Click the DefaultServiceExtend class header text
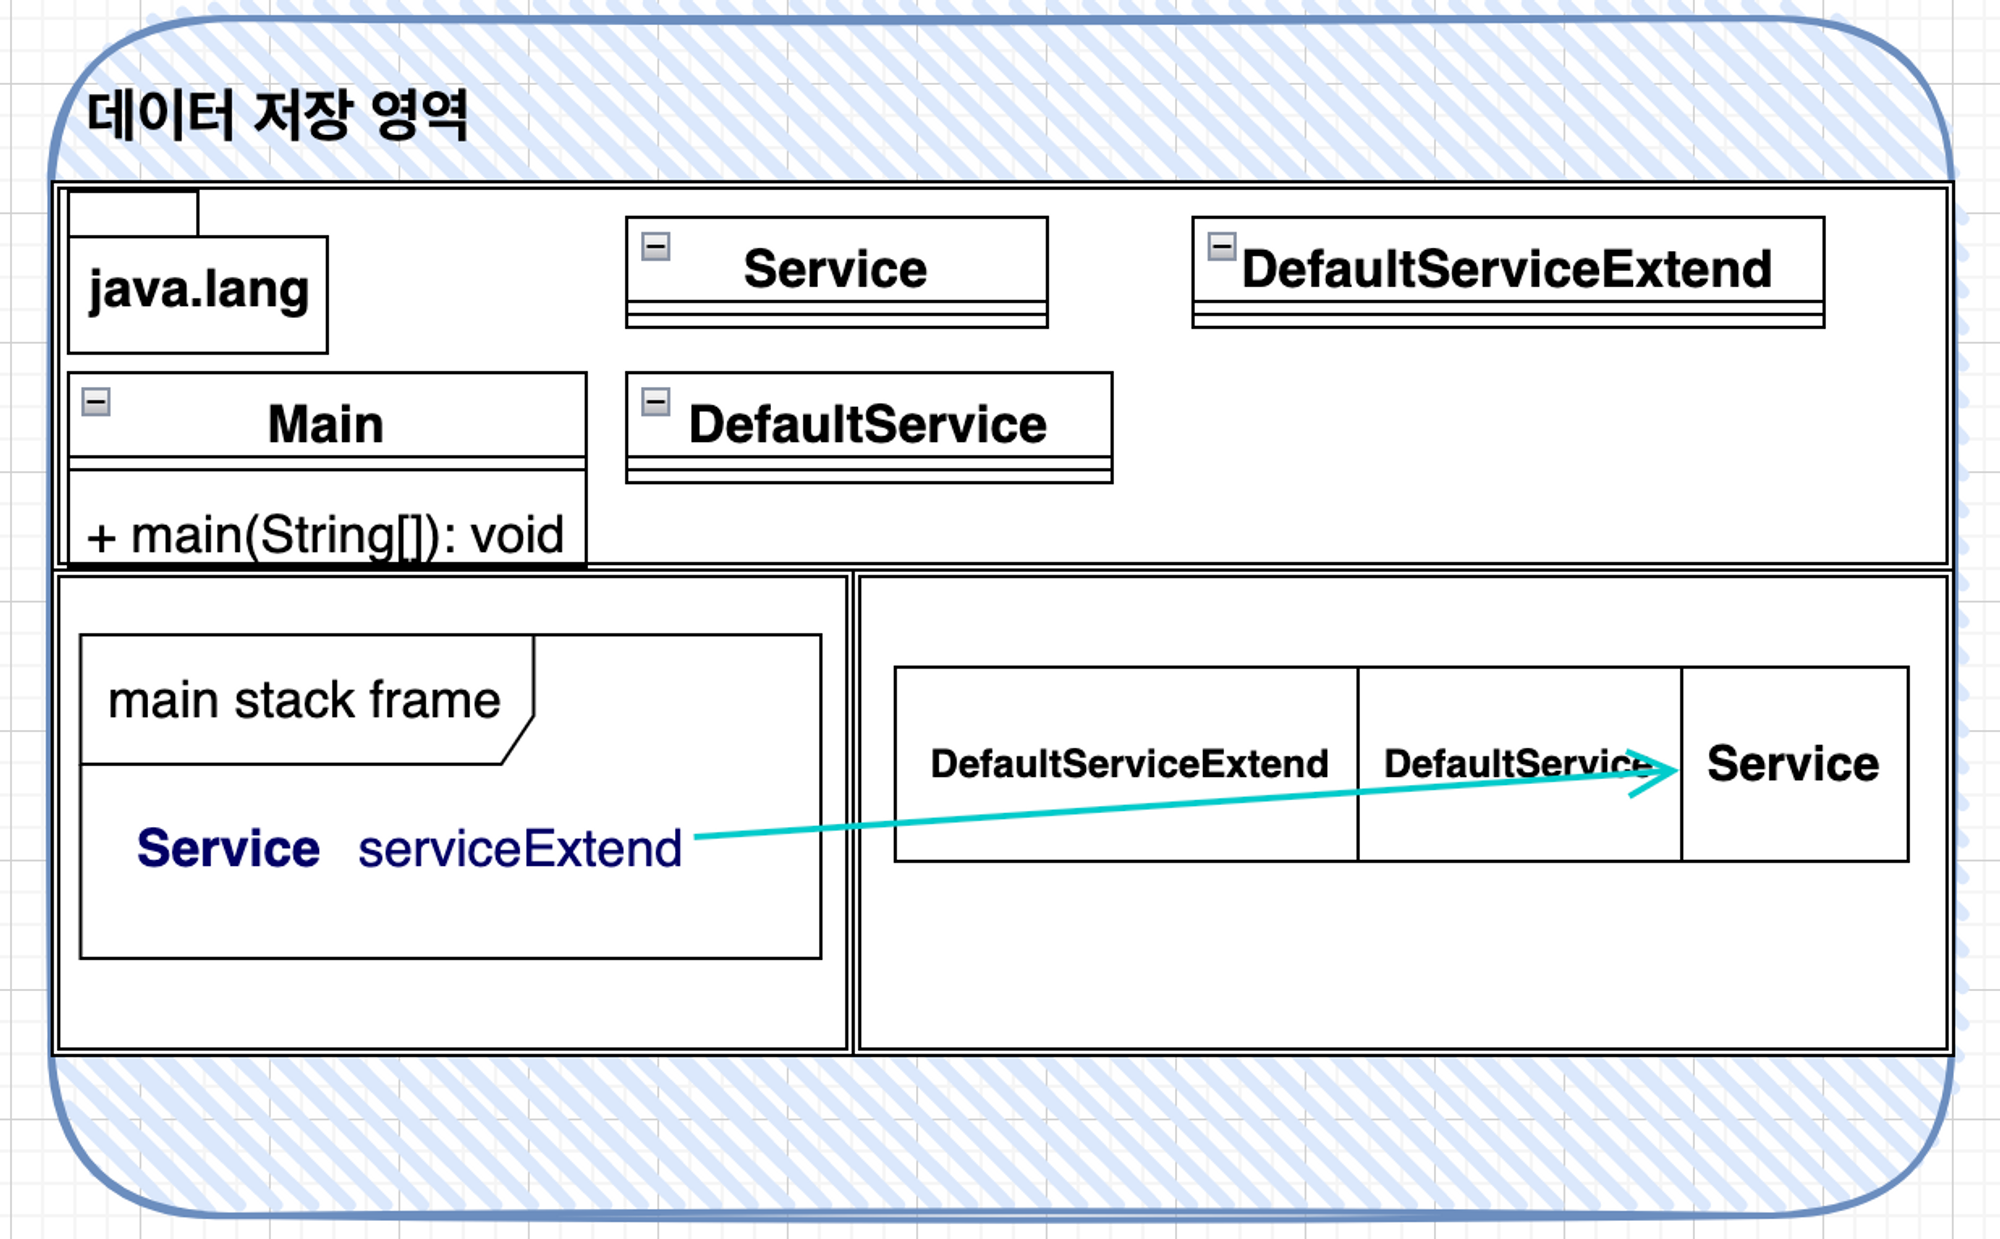 [x=1506, y=269]
